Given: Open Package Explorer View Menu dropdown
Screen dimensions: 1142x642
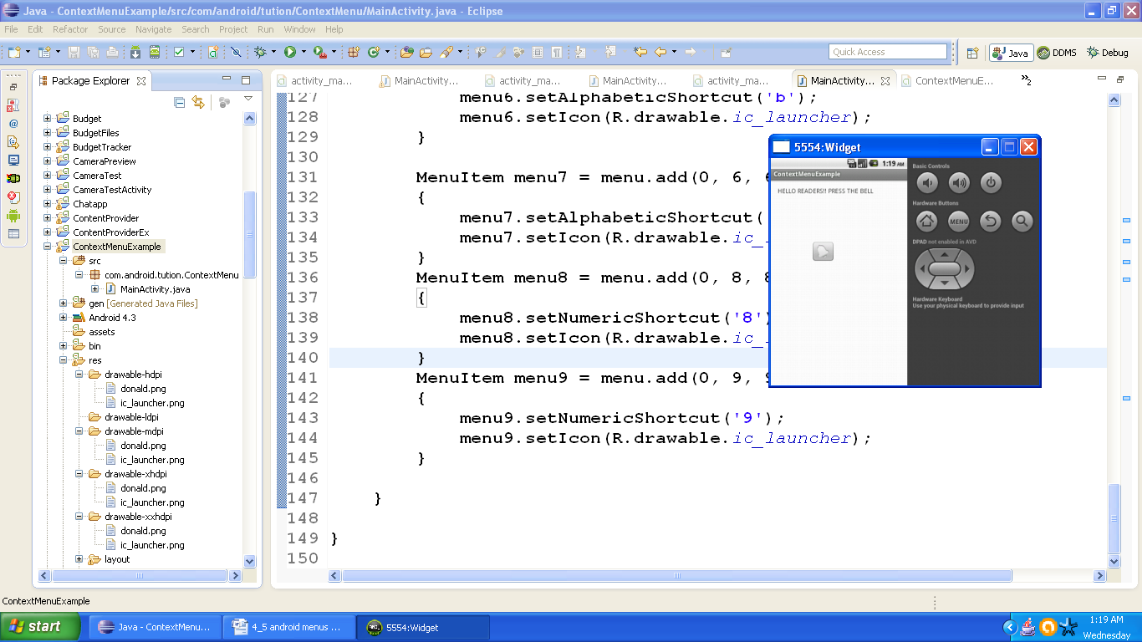Looking at the screenshot, I should point(248,99).
